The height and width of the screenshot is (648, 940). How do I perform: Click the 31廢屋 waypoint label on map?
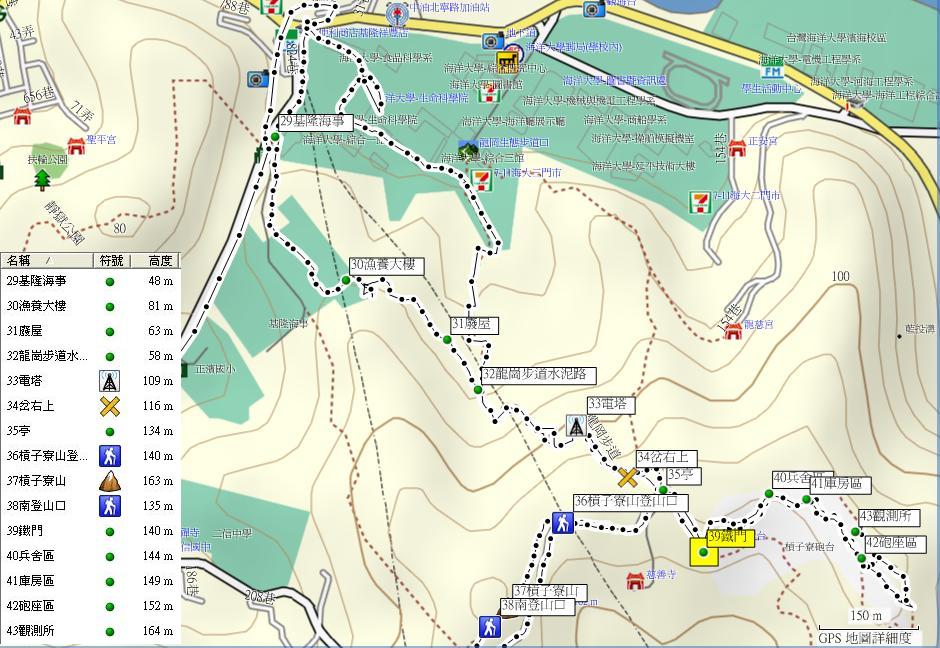[474, 325]
